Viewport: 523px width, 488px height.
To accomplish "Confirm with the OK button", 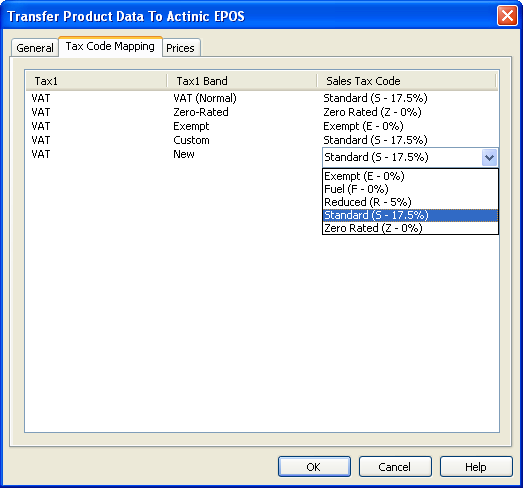I will (314, 467).
